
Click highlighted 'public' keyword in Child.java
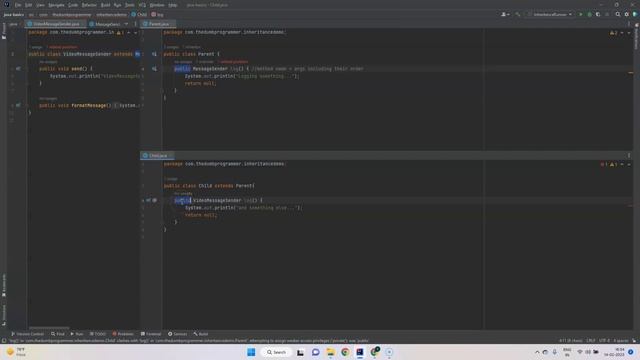point(182,200)
